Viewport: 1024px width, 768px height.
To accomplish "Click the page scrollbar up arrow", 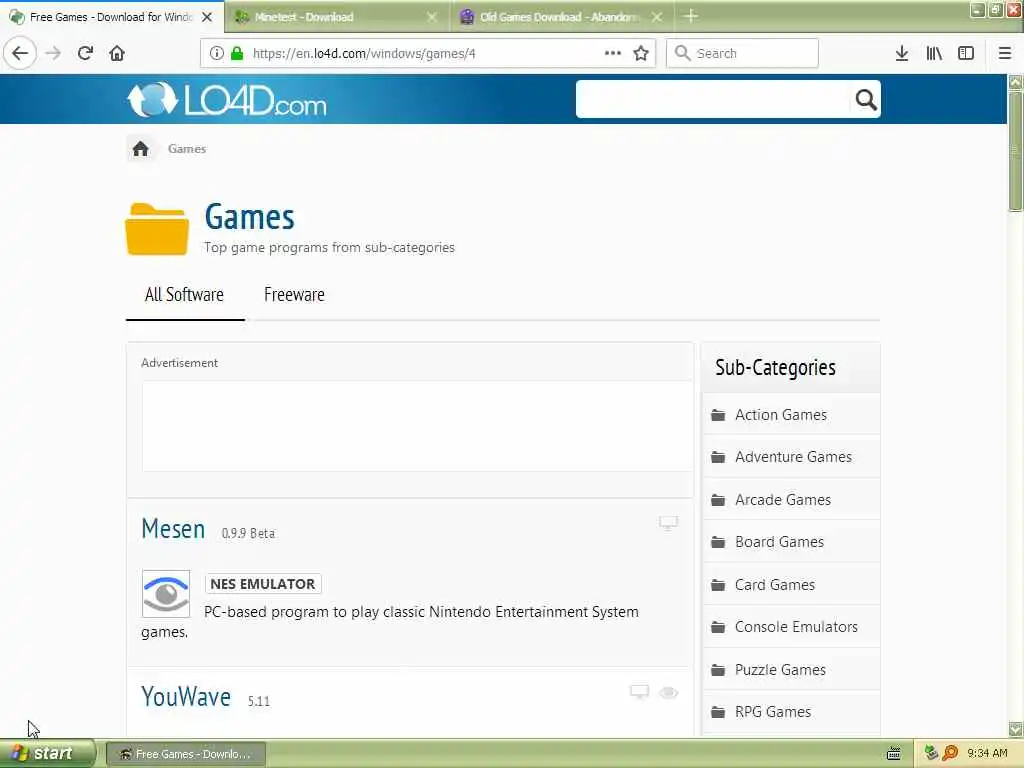I will 1016,82.
